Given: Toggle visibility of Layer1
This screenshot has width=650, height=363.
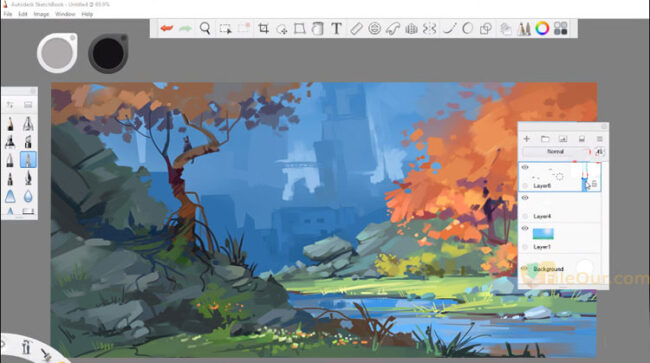Looking at the screenshot, I should tap(525, 228).
